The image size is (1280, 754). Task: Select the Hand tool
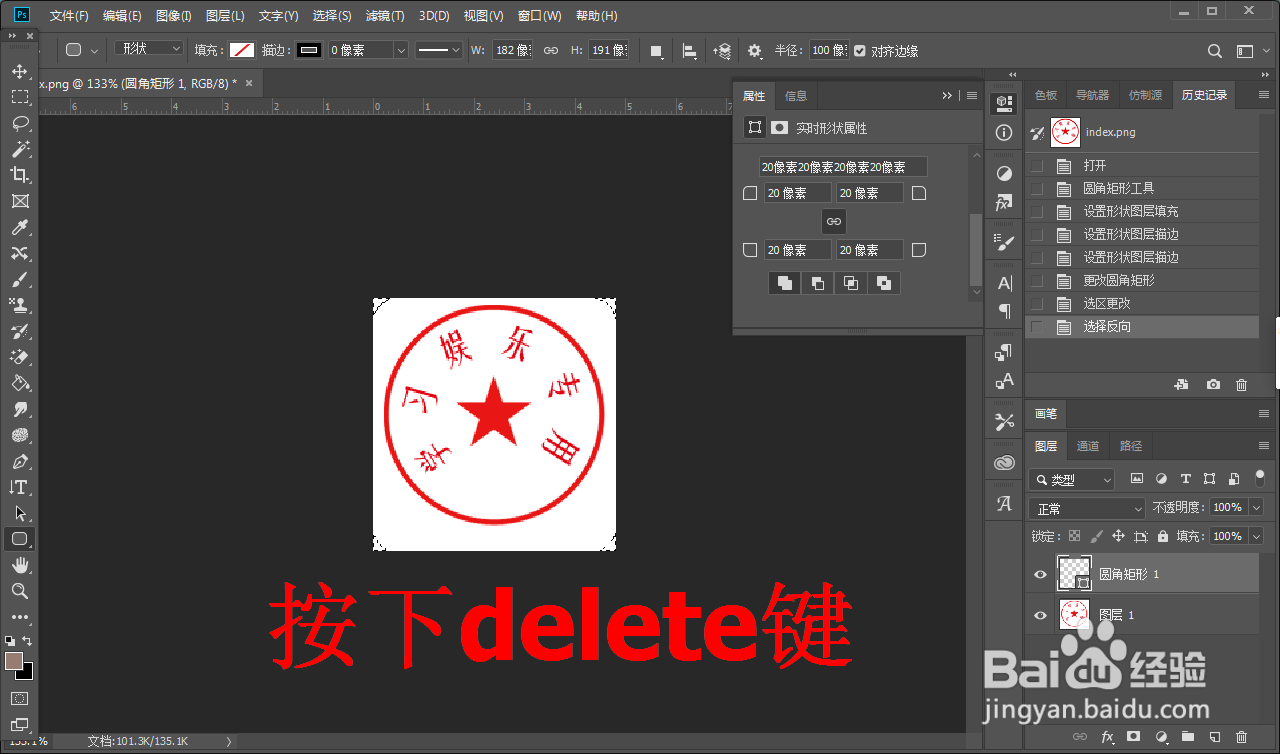coord(19,565)
